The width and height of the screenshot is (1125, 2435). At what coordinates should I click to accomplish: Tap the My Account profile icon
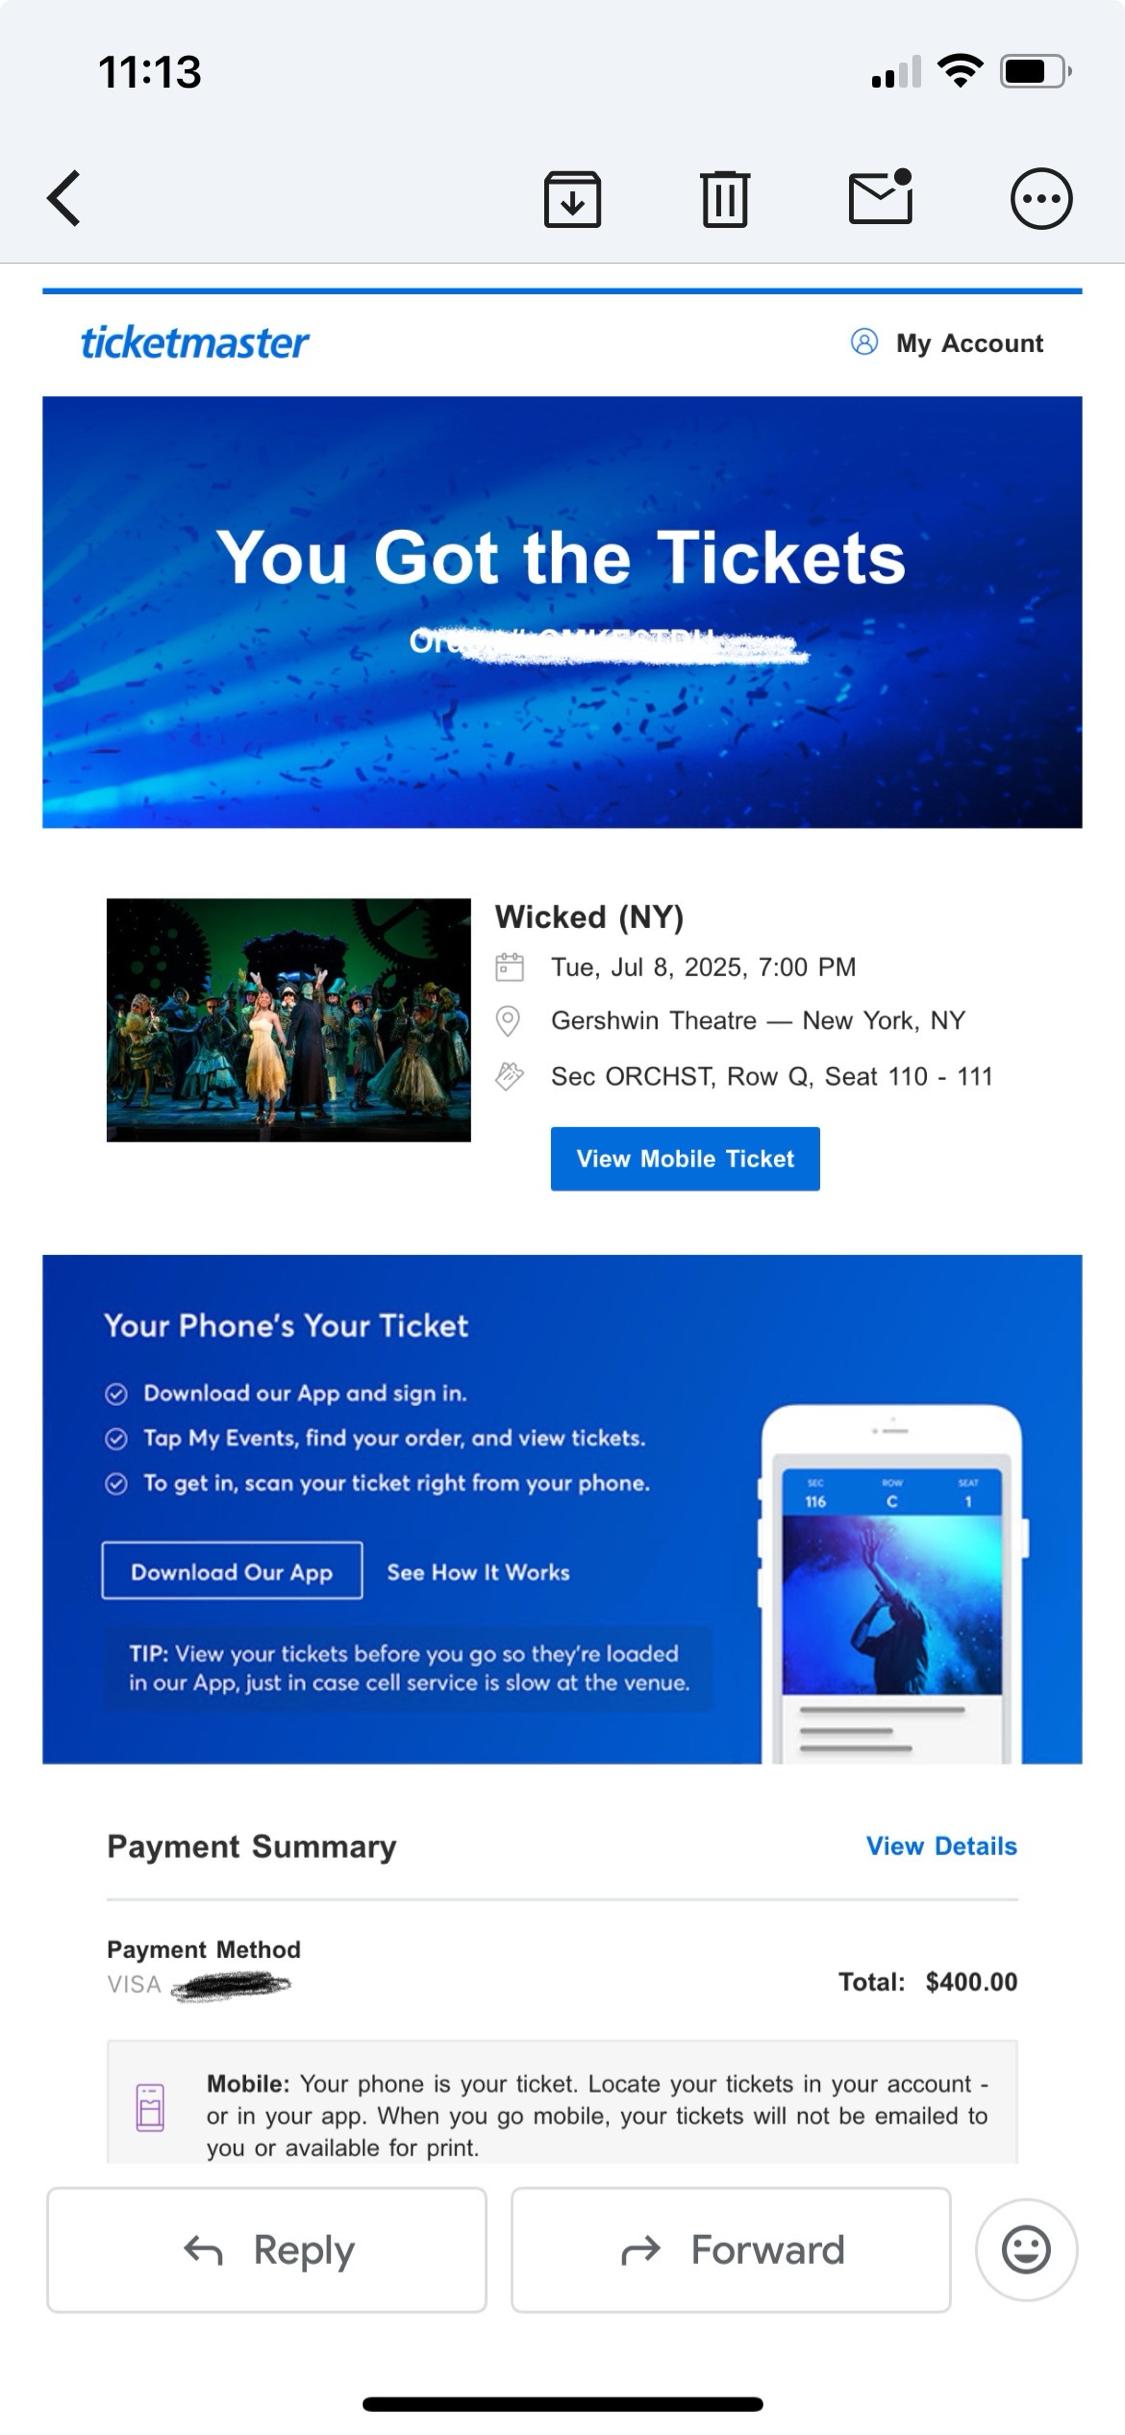click(864, 342)
